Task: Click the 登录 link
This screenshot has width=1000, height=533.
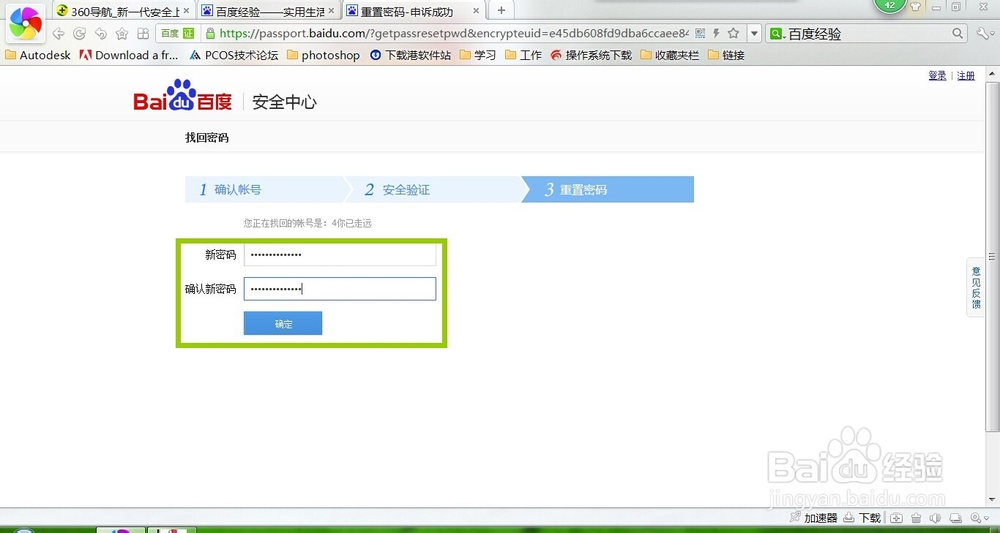Action: [x=937, y=76]
